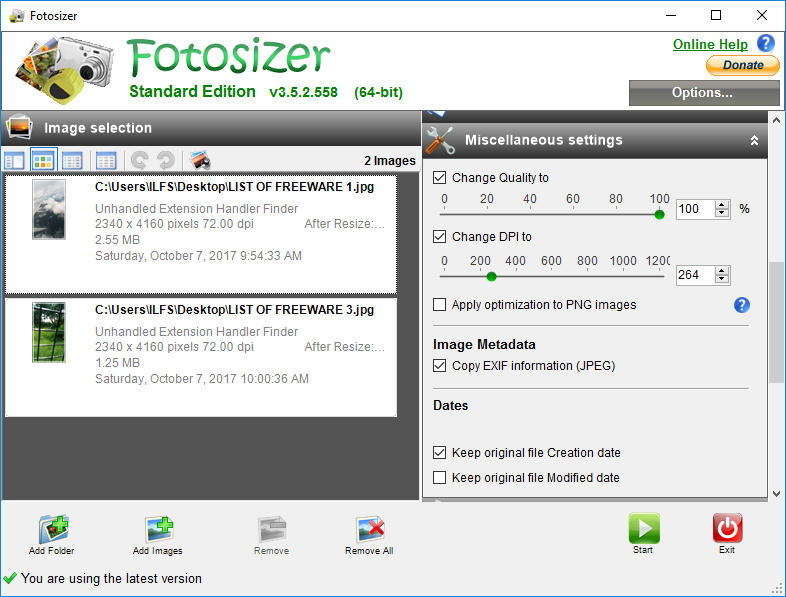
Task: Open the Online Help link
Action: click(x=710, y=44)
